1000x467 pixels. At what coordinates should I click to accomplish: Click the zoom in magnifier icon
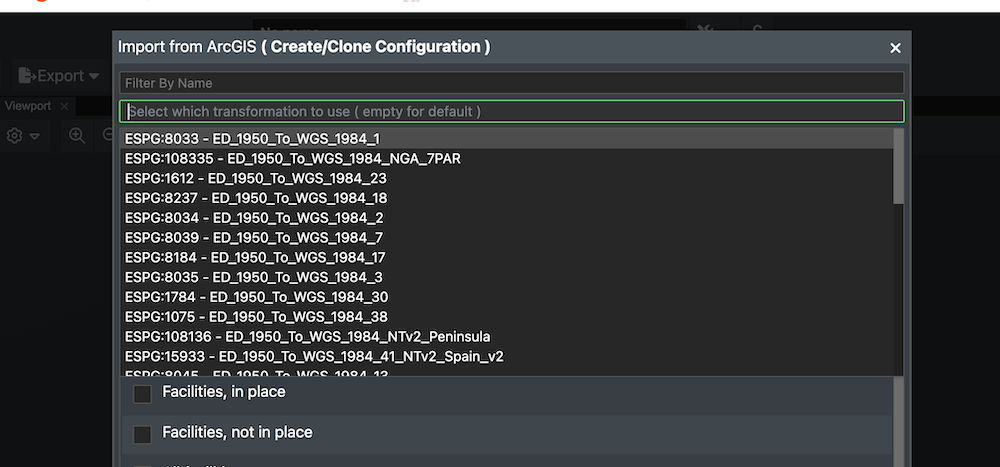[x=77, y=135]
